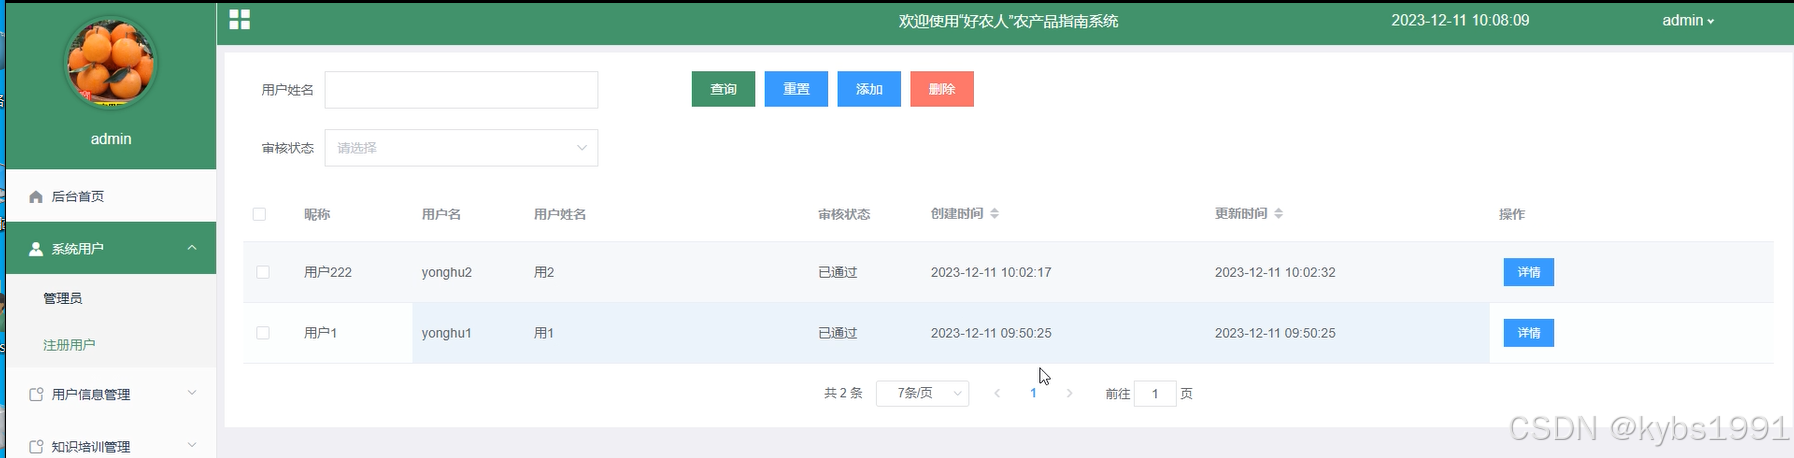Click the 共 2 条 total count text

pos(843,394)
